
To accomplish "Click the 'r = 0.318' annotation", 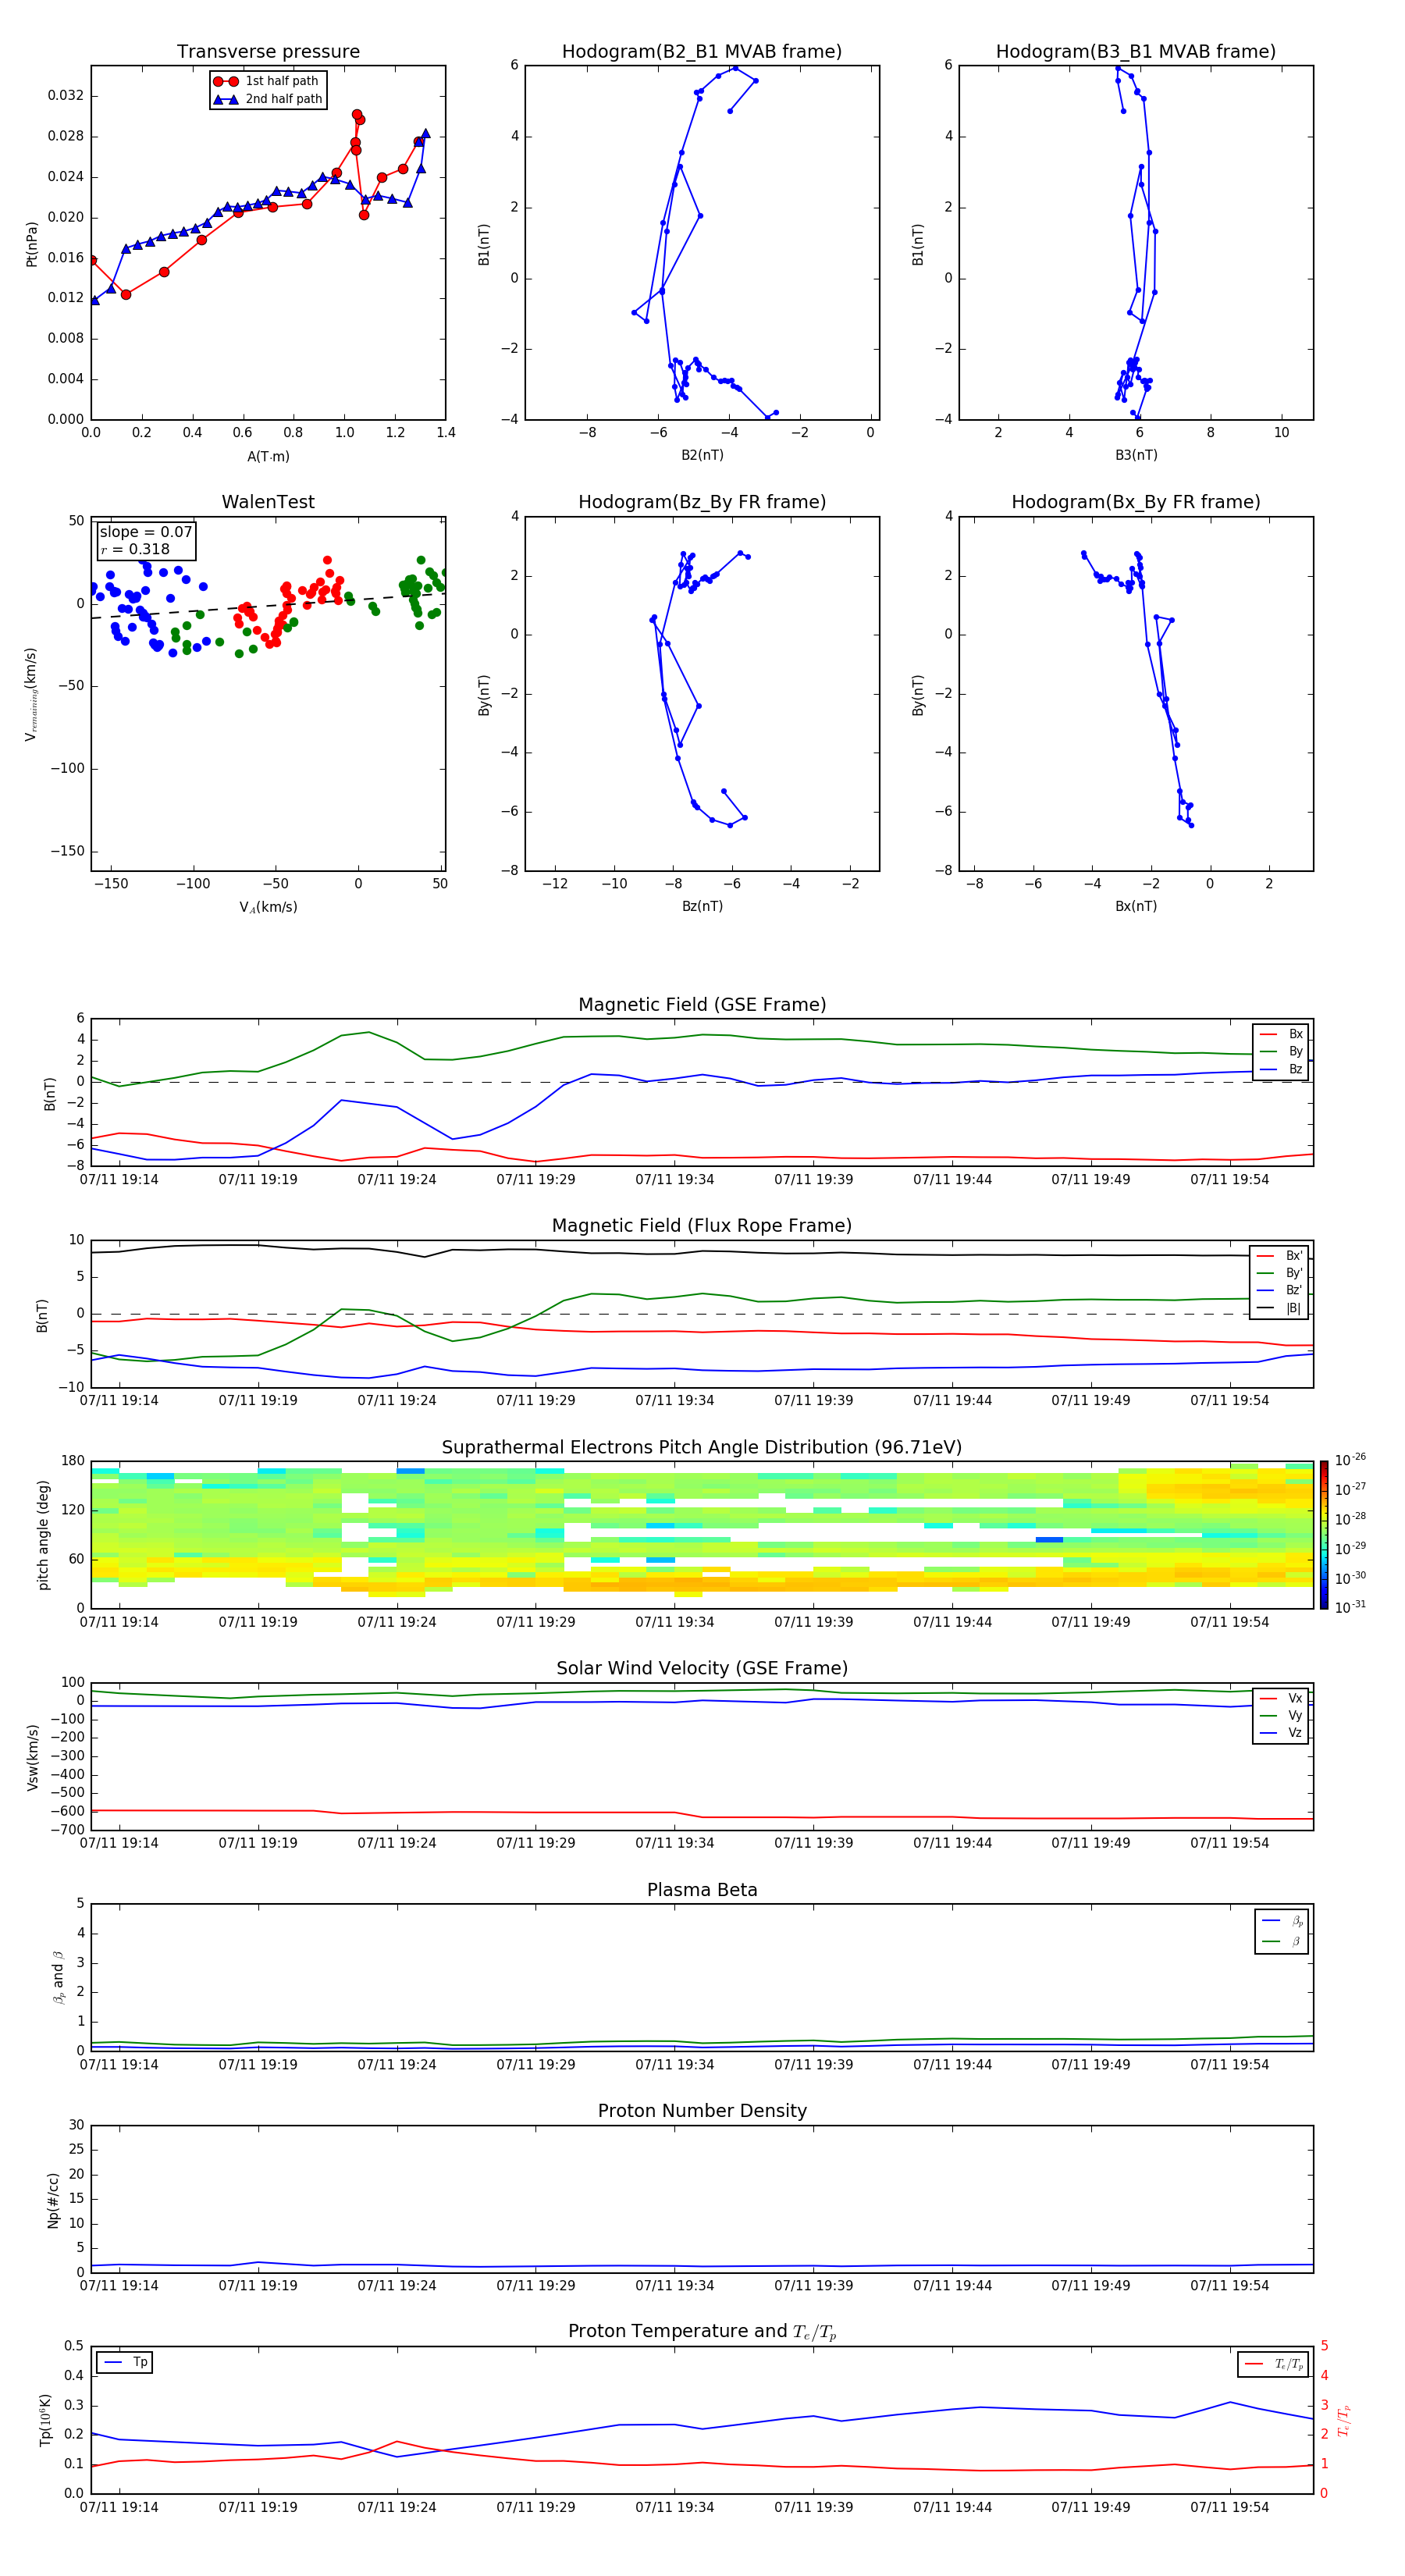I will point(135,549).
